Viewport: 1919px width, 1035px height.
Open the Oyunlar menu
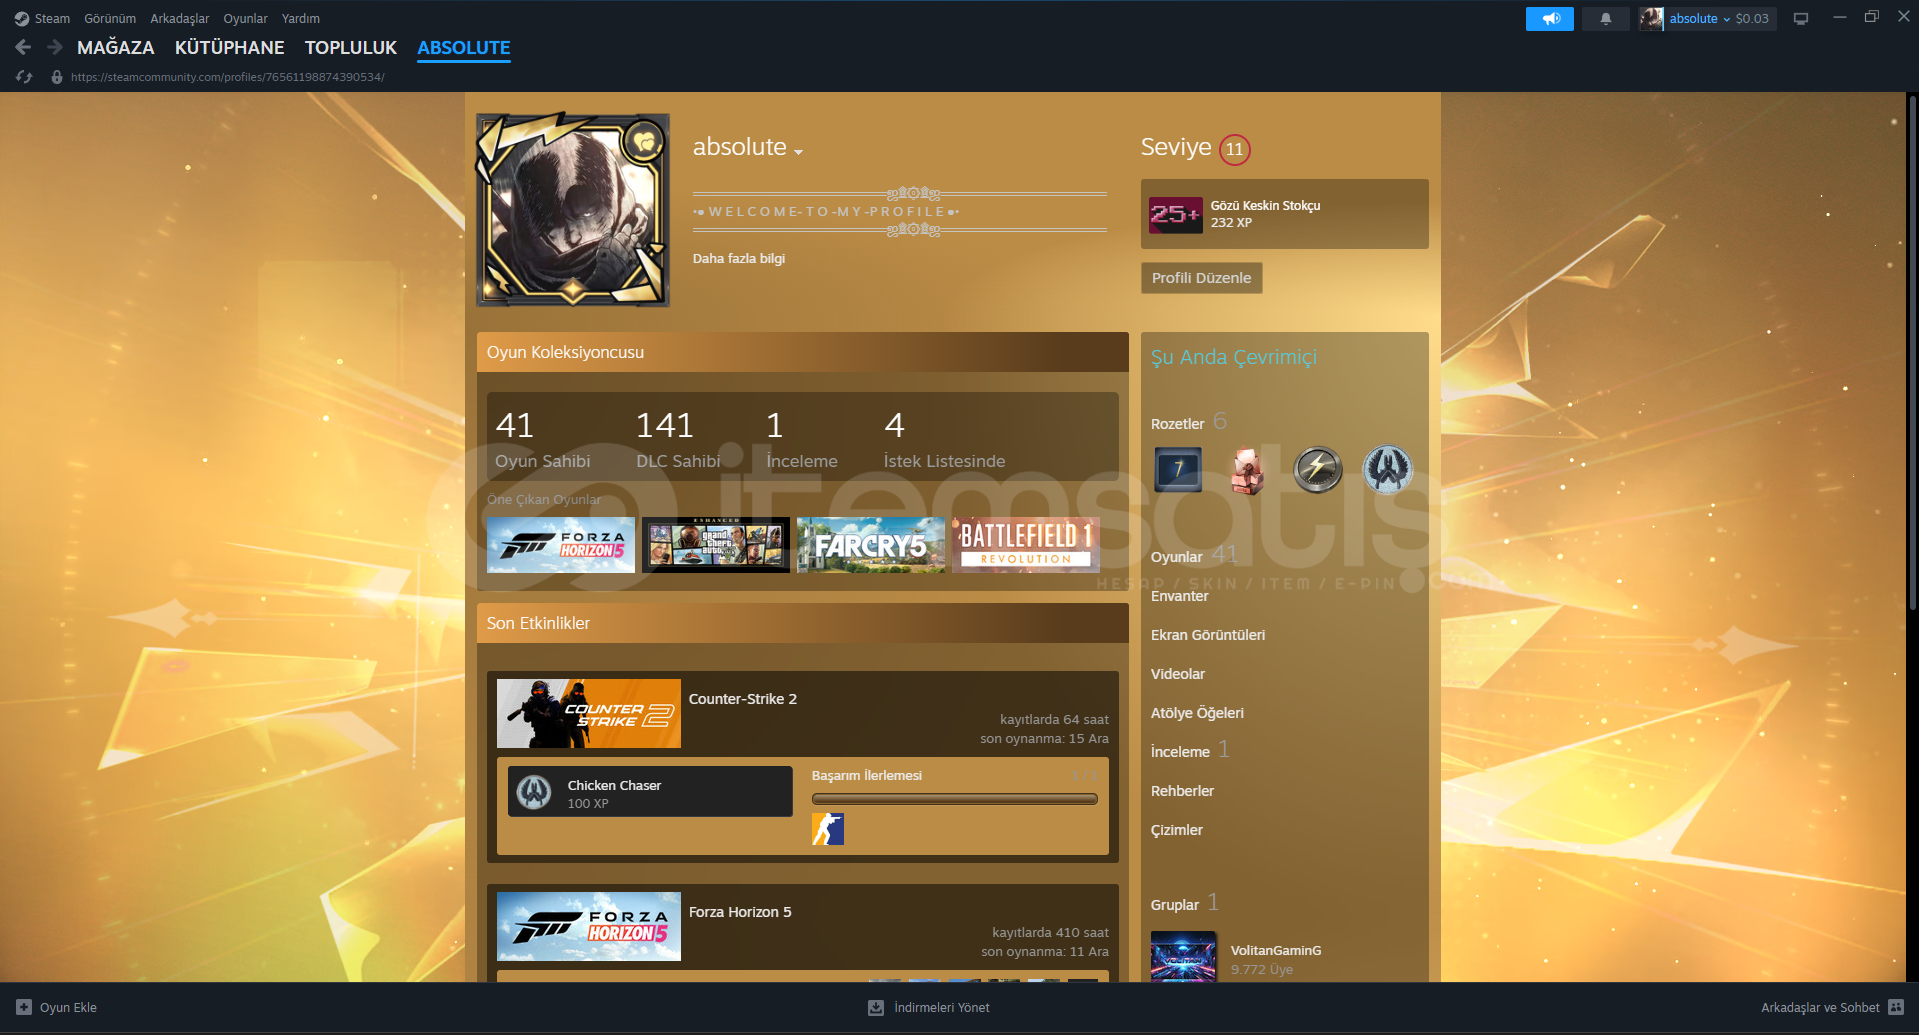(245, 19)
